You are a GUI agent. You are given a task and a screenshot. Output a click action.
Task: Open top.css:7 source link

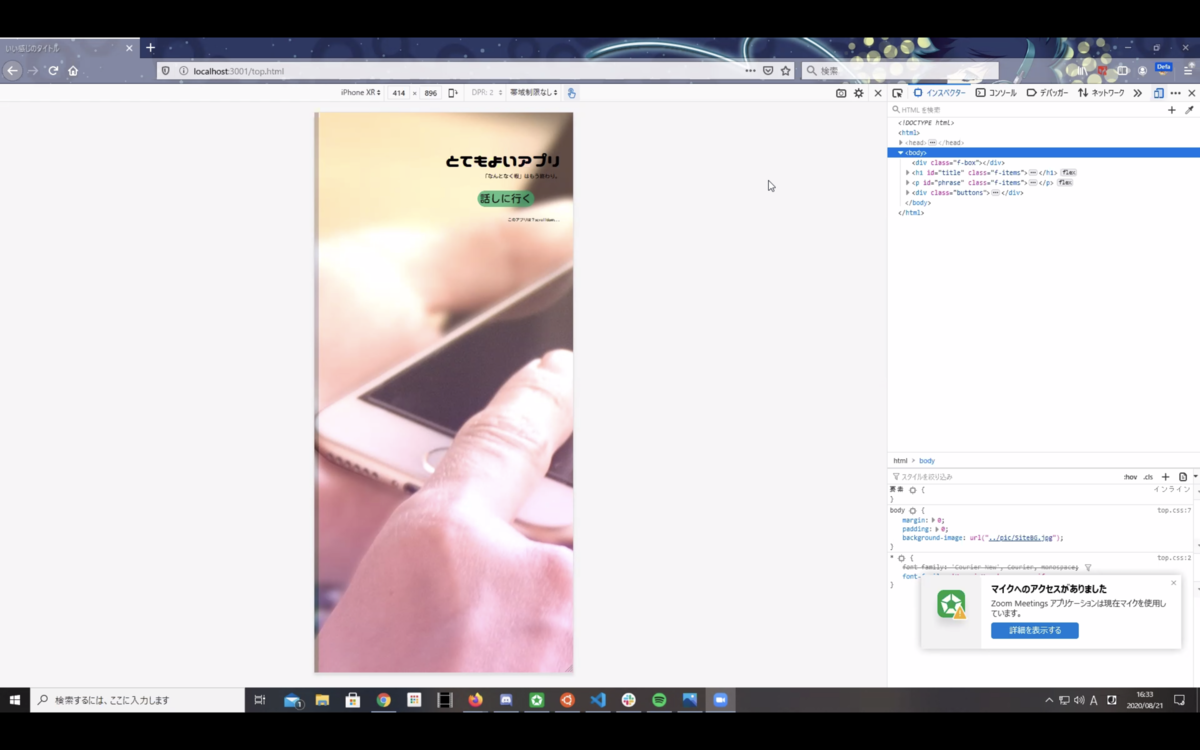pyautogui.click(x=1174, y=511)
